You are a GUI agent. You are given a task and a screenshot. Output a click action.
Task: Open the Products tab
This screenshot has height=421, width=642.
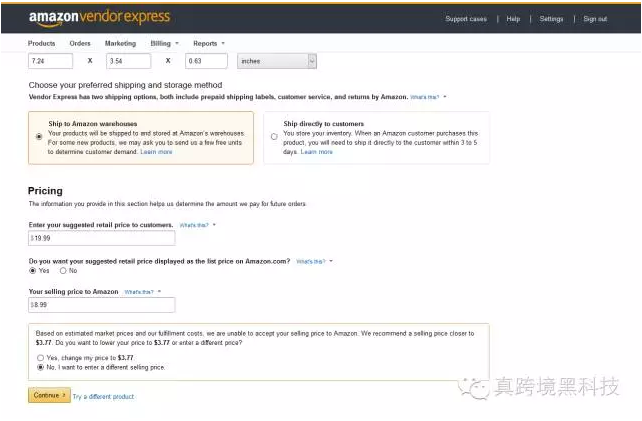click(x=41, y=43)
